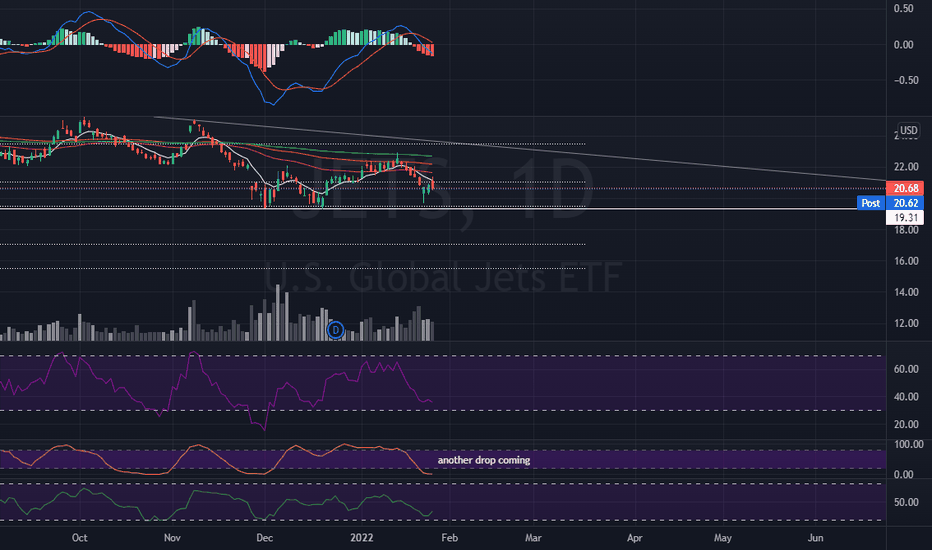This screenshot has height=550, width=932.
Task: Click the 18.00 price scale value
Action: point(906,230)
